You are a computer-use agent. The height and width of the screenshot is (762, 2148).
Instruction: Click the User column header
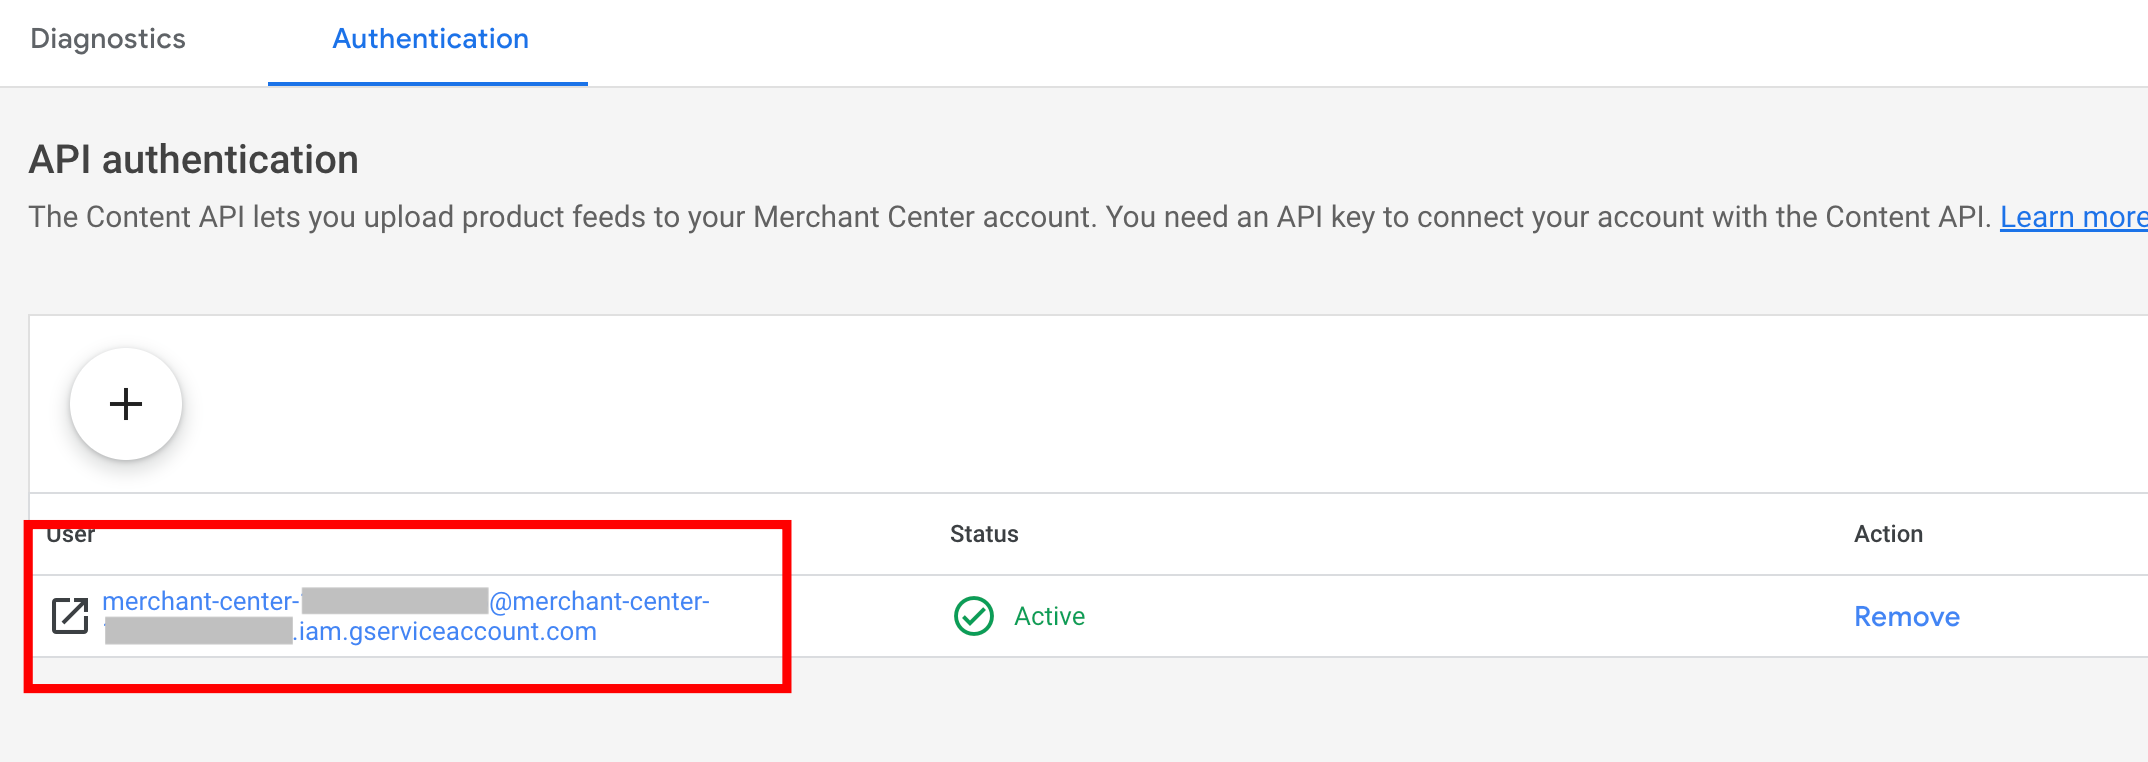tap(70, 534)
